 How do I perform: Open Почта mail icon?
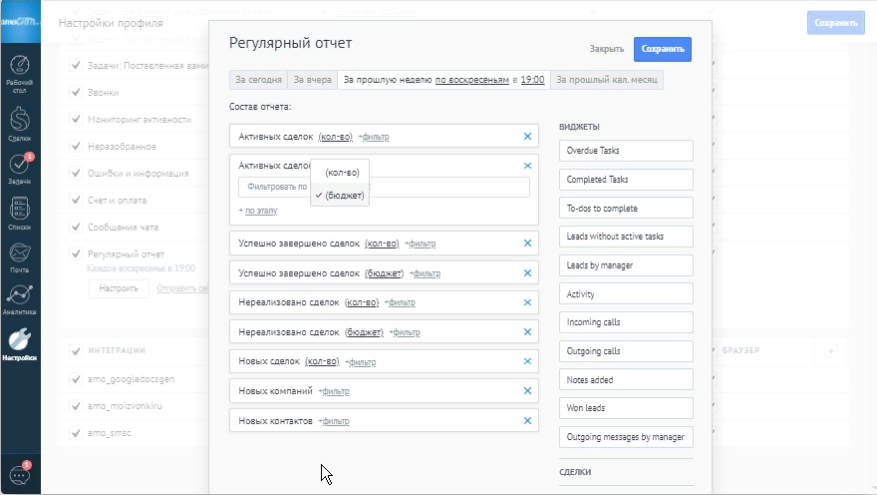19,255
